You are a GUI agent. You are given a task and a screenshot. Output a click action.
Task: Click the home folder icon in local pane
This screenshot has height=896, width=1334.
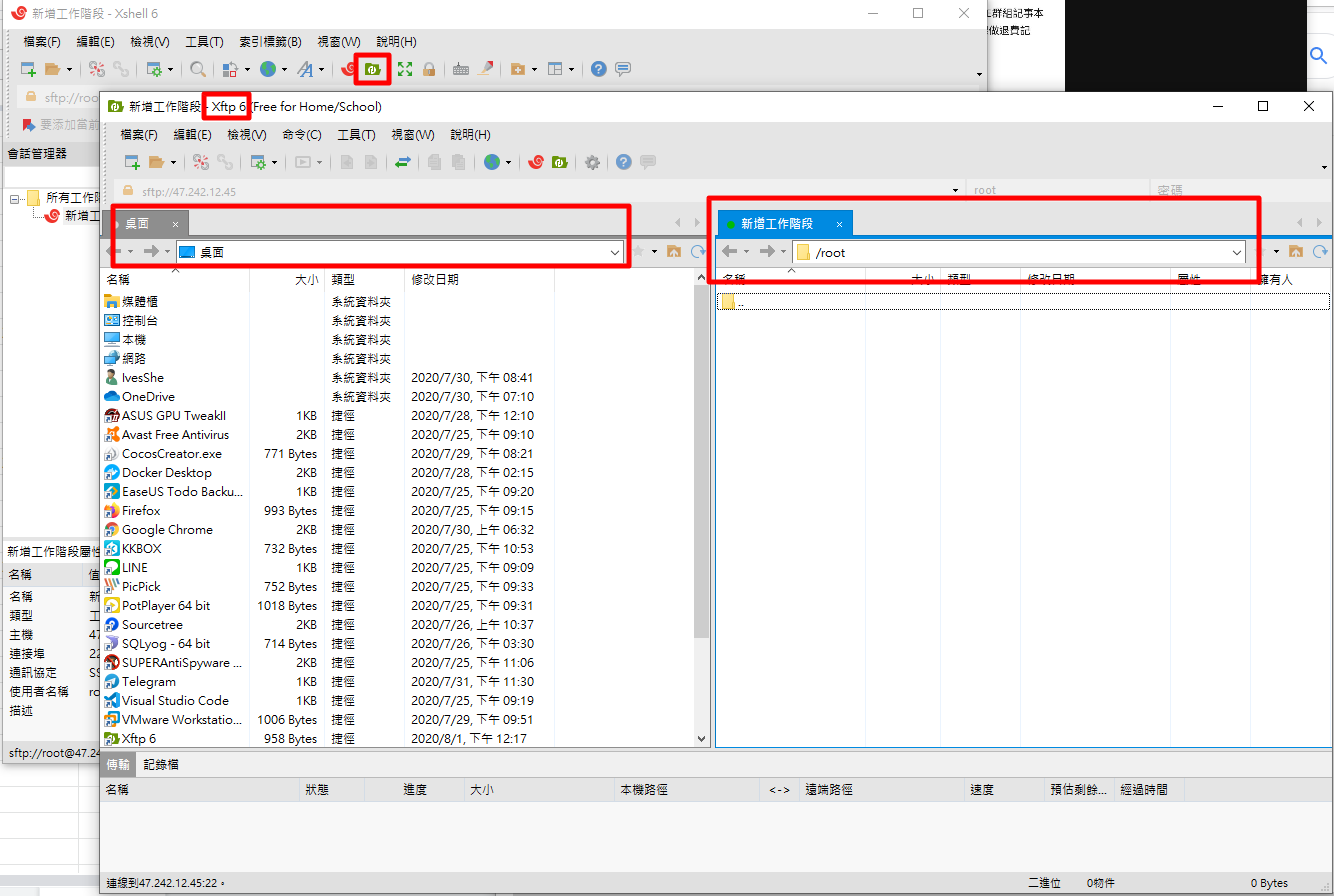(674, 252)
